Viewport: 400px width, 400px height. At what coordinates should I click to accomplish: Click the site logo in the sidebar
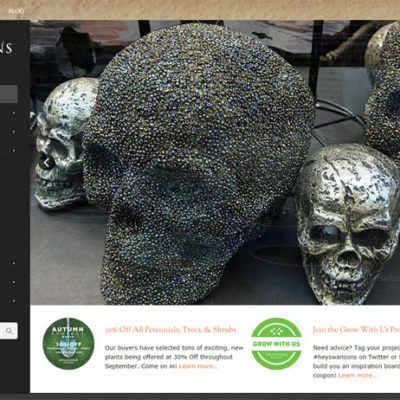pyautogui.click(x=6, y=47)
